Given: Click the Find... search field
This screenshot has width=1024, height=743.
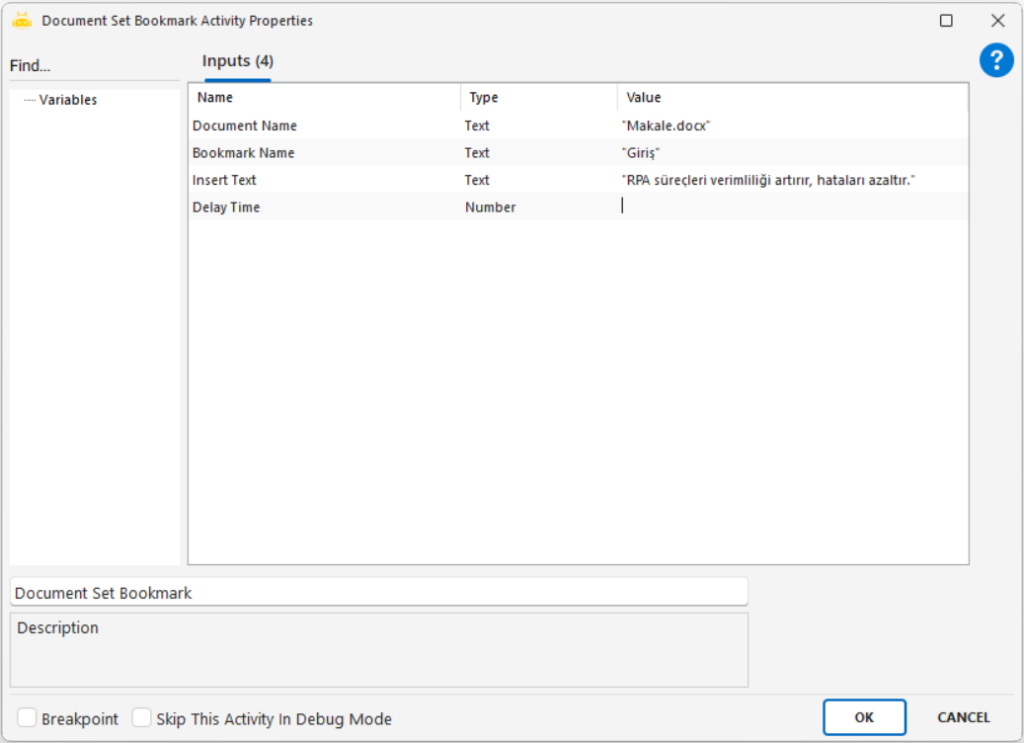Looking at the screenshot, I should point(94,66).
